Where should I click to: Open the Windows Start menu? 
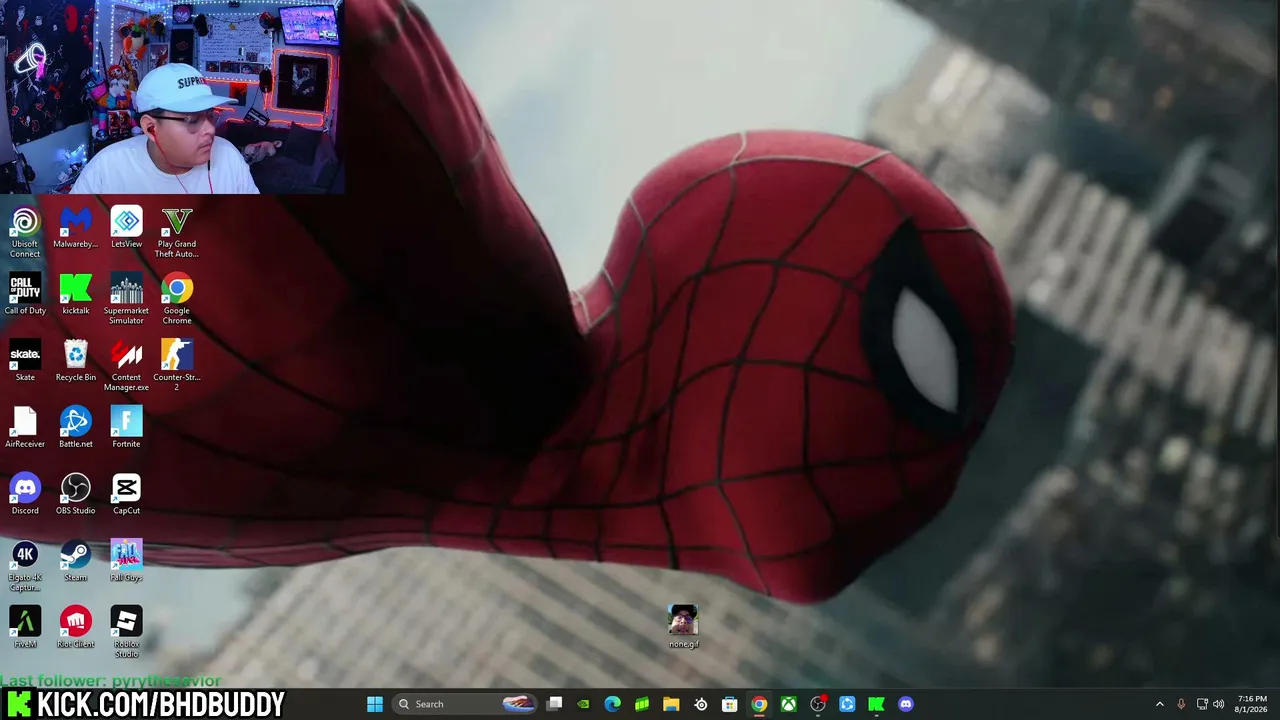tap(375, 704)
